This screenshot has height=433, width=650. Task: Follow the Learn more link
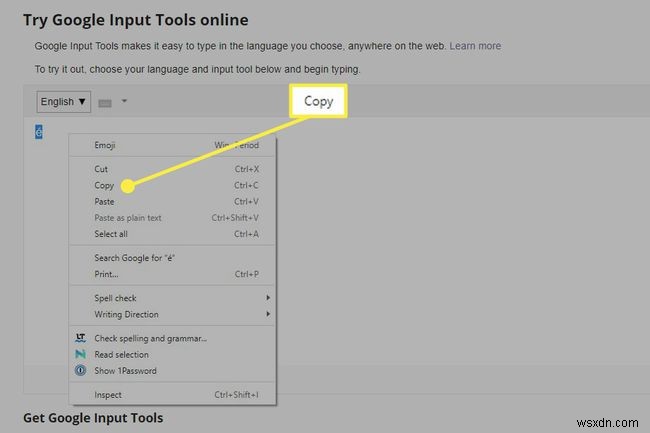[475, 46]
